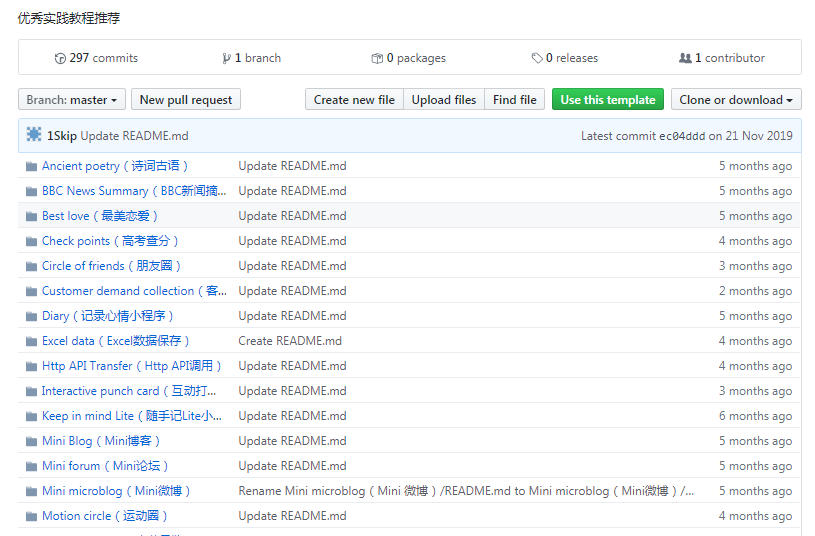Screen dimensions: 815x536
Task: View the 1 branch link
Action: (x=252, y=58)
